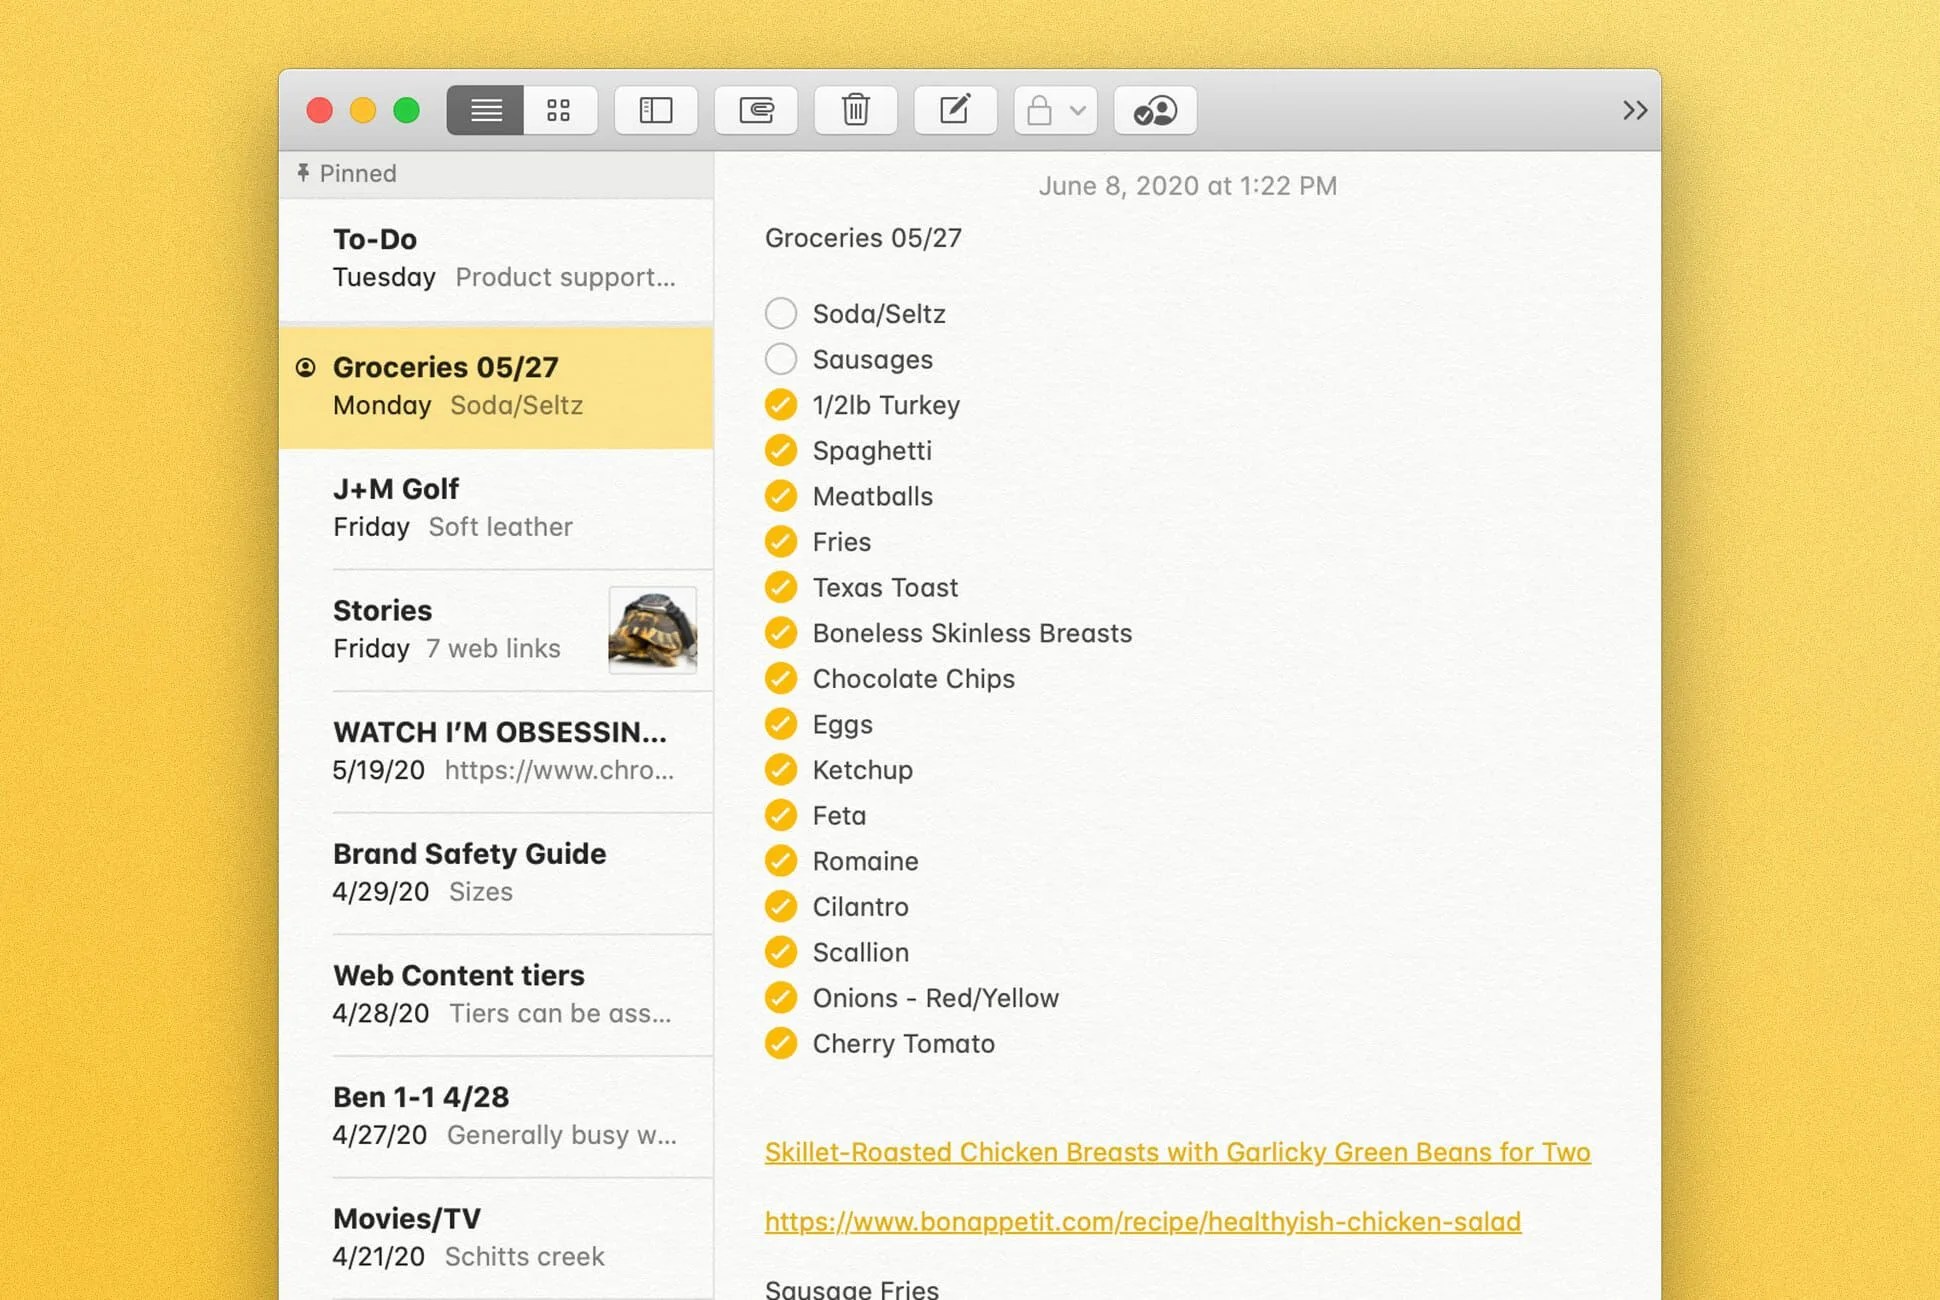
Task: Open the Web Content tiers note
Action: click(497, 995)
